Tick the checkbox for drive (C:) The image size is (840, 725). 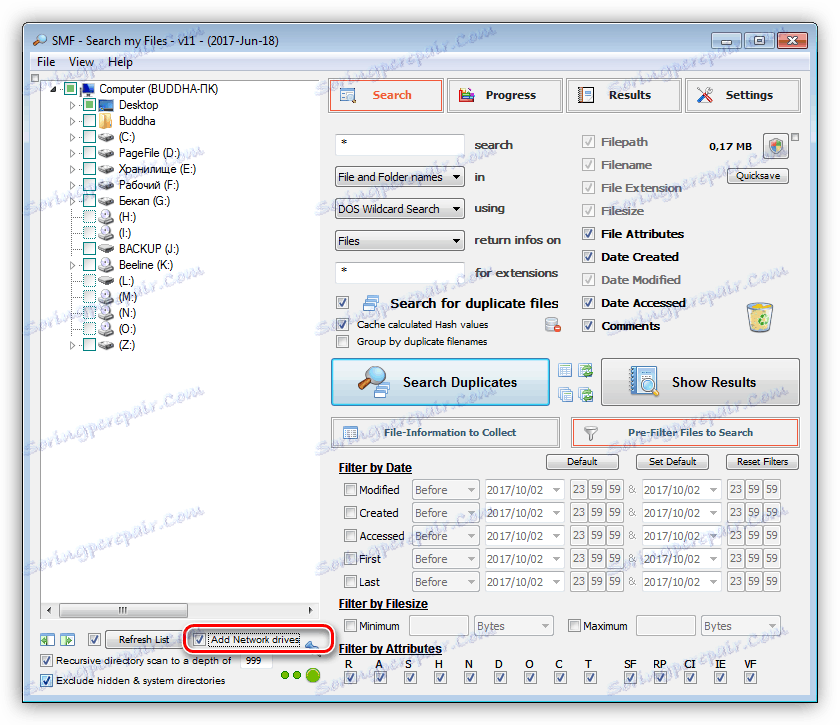[89, 137]
